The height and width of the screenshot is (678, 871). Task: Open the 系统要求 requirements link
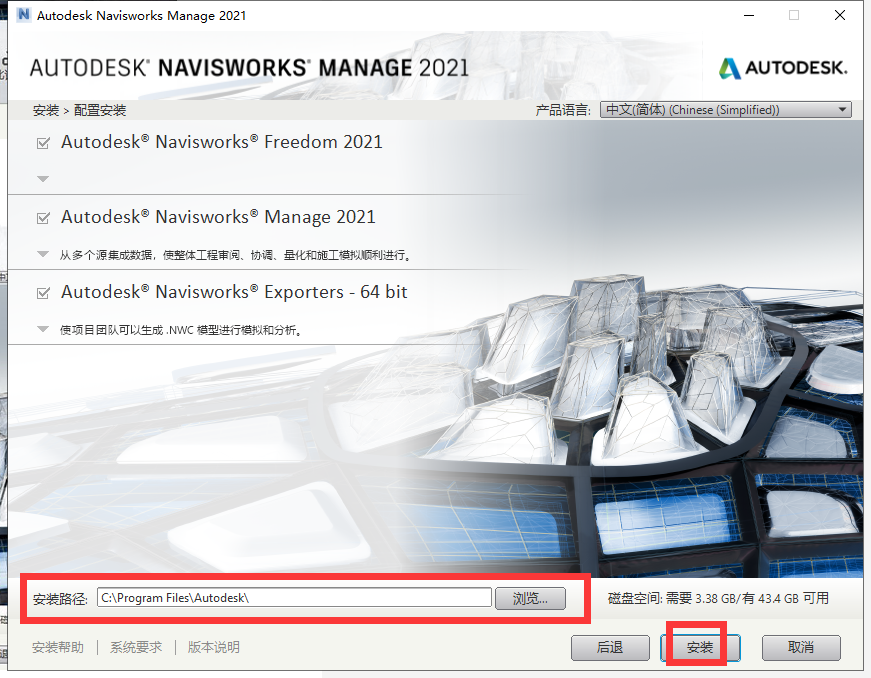coord(136,647)
